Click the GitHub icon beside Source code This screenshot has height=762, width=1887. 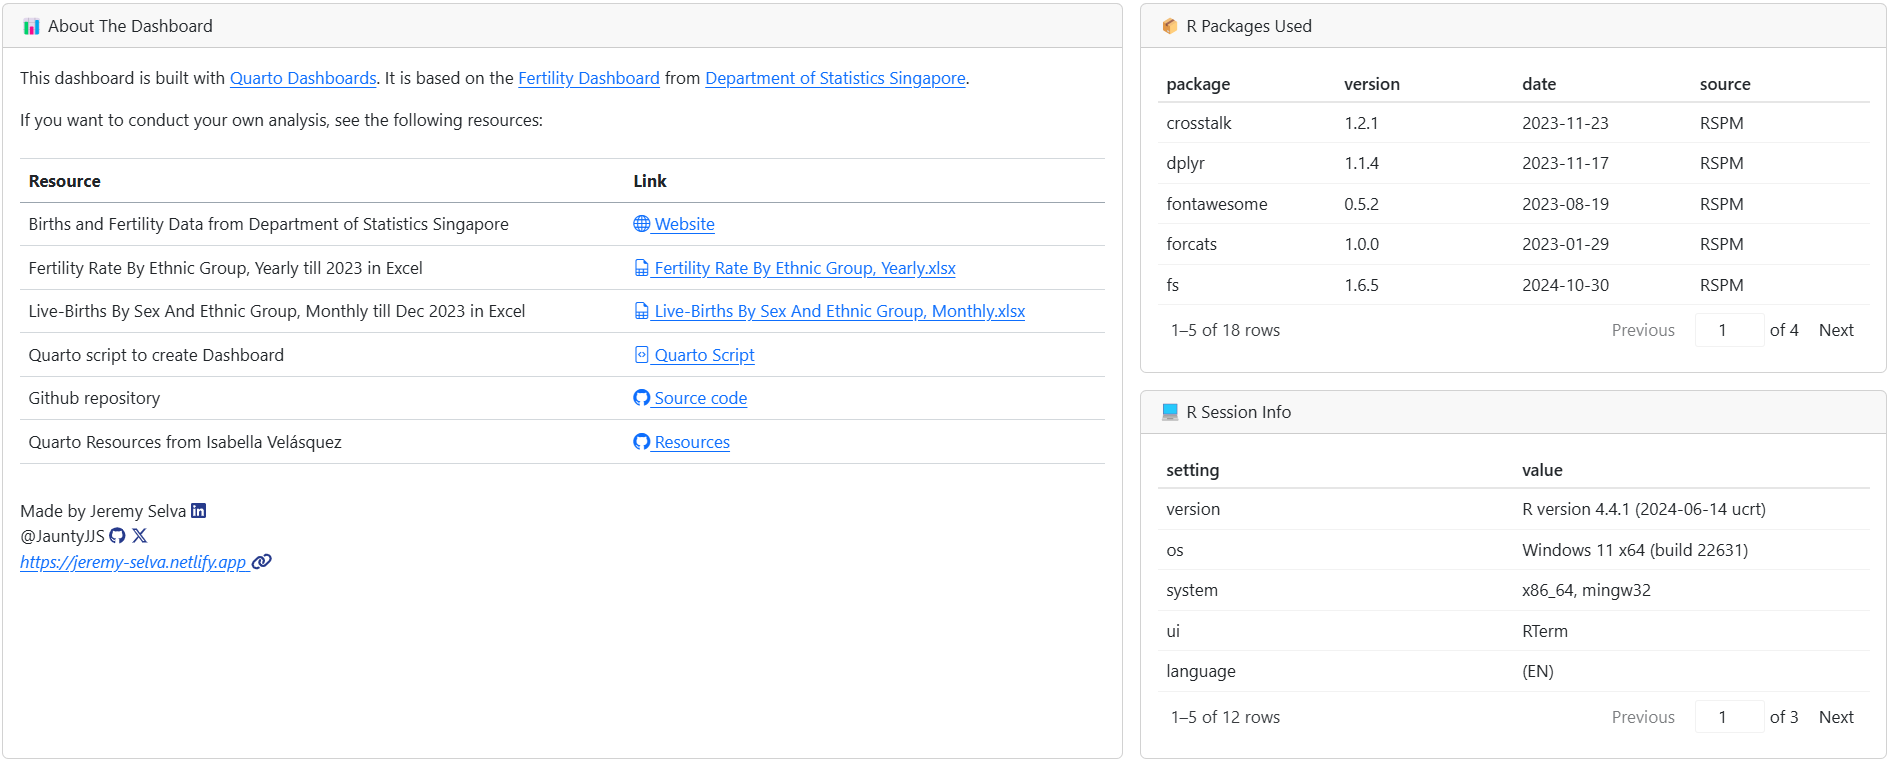(641, 398)
